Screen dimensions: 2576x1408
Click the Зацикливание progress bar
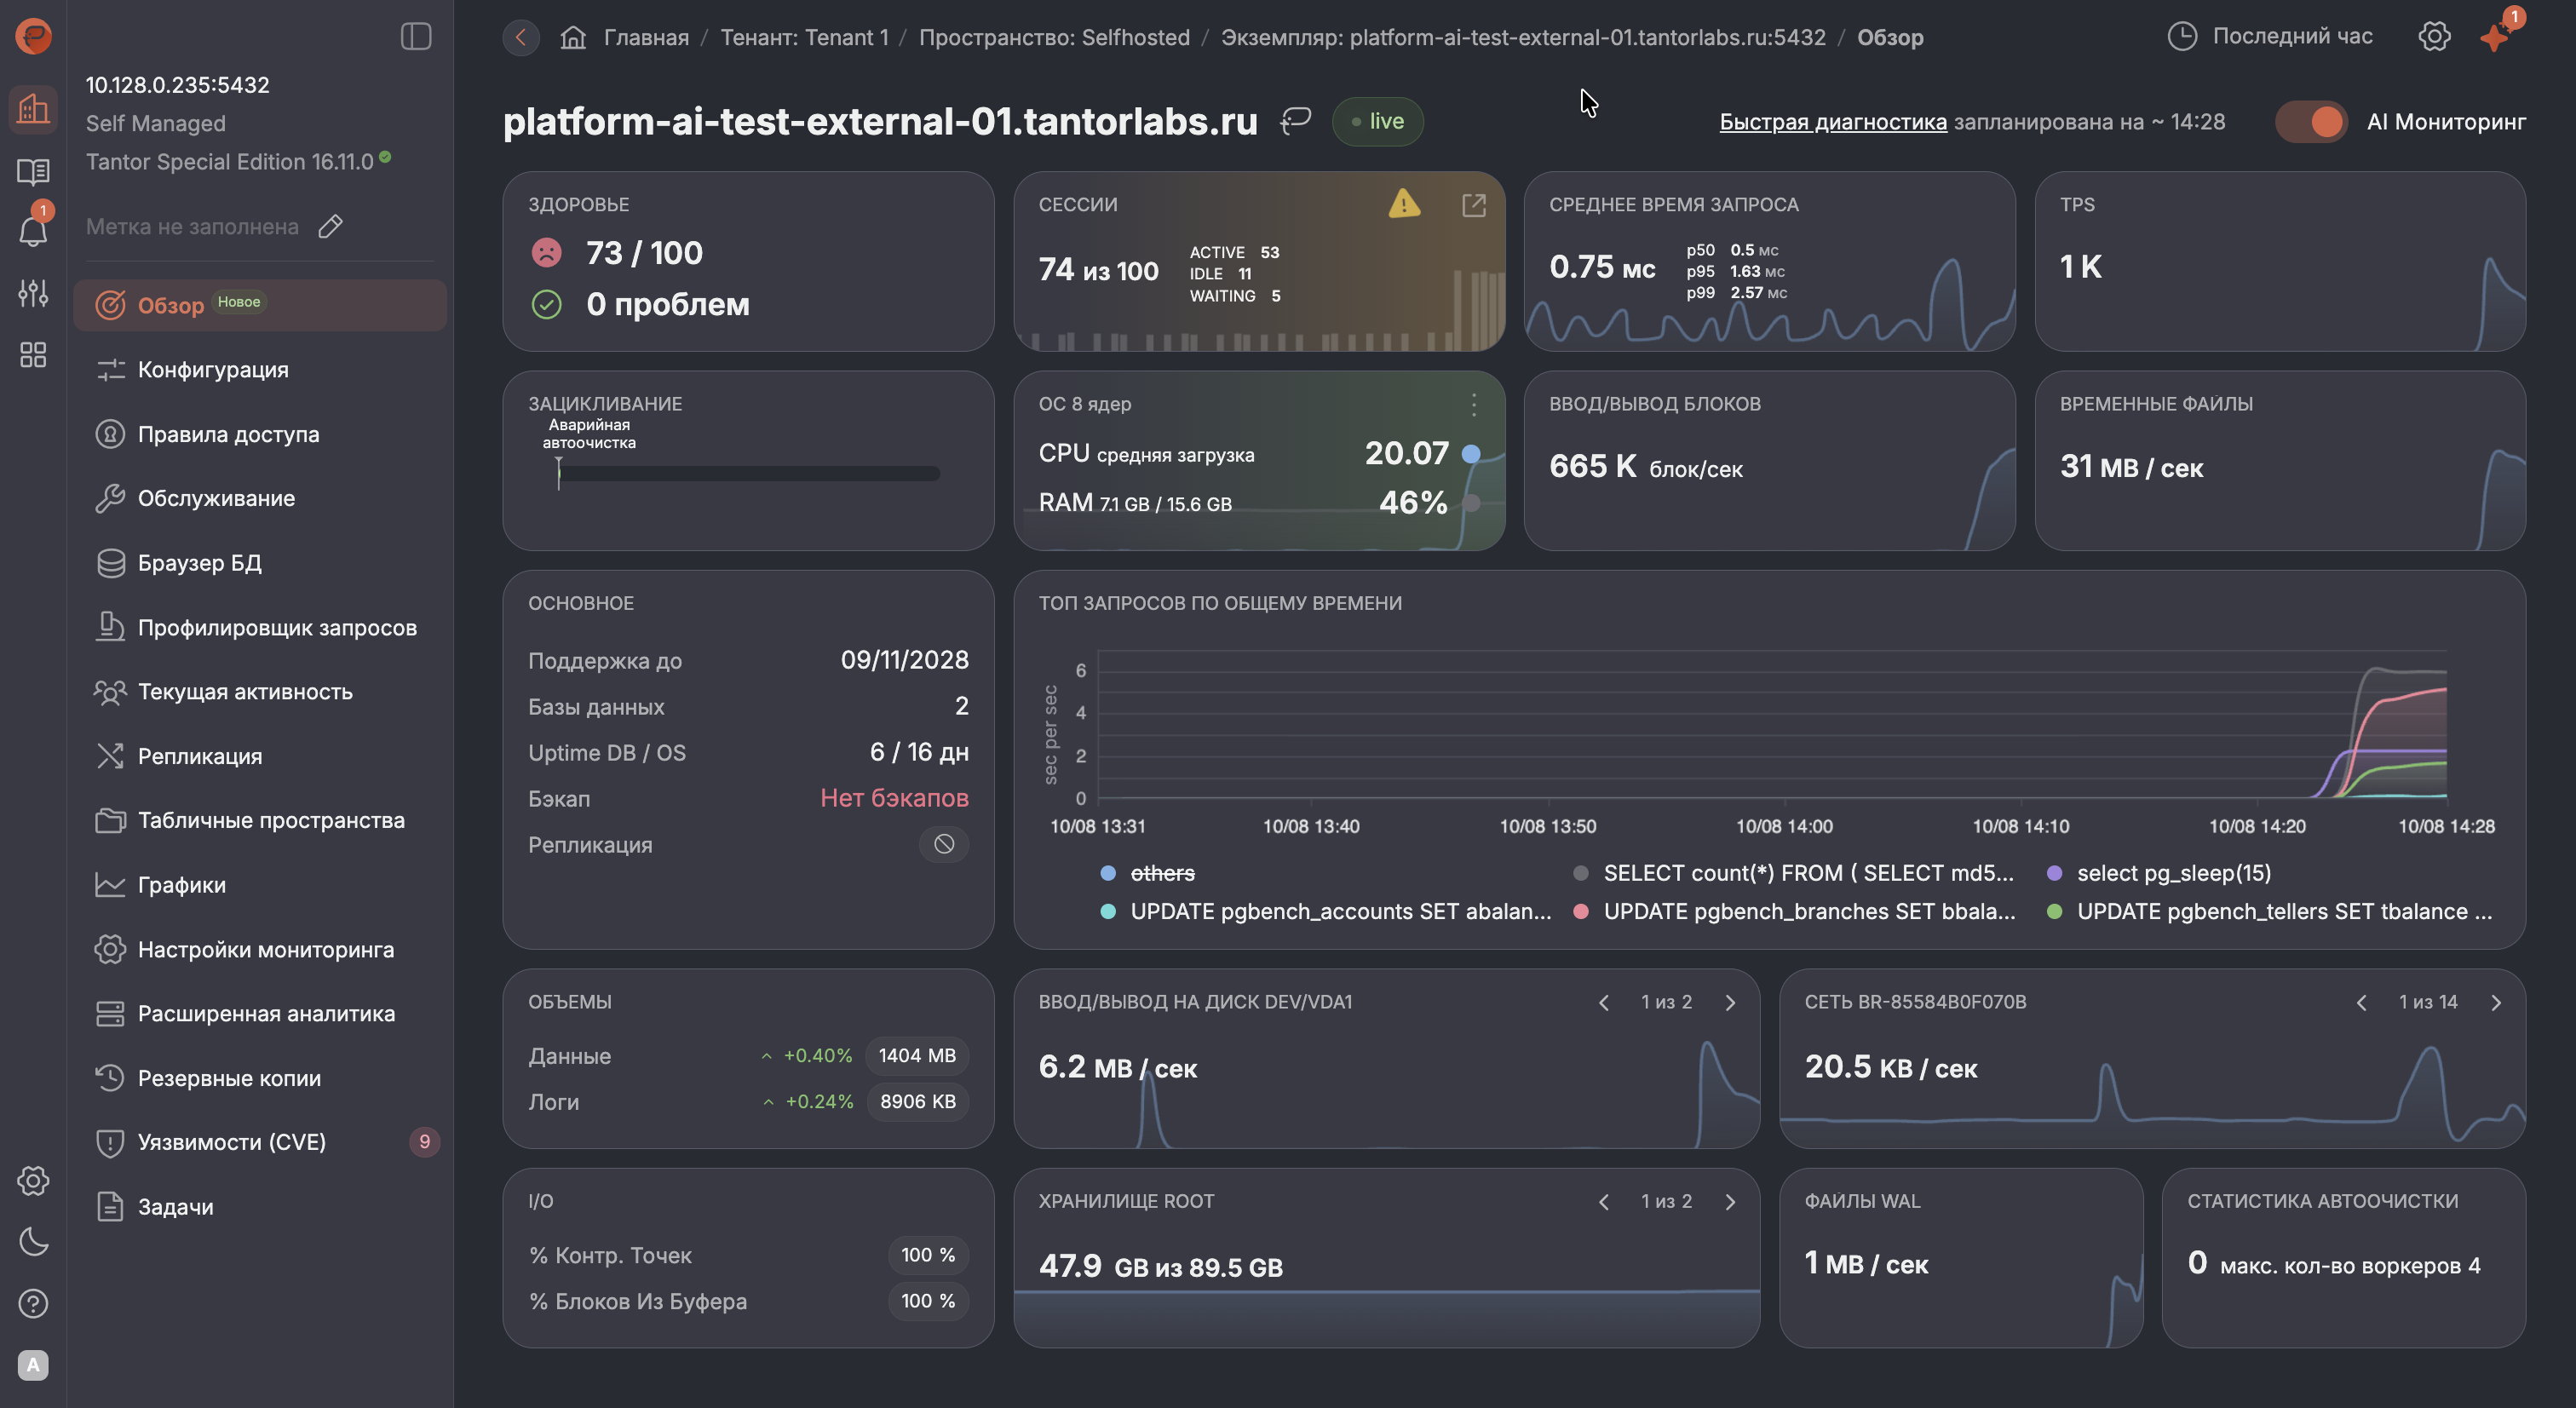point(748,474)
